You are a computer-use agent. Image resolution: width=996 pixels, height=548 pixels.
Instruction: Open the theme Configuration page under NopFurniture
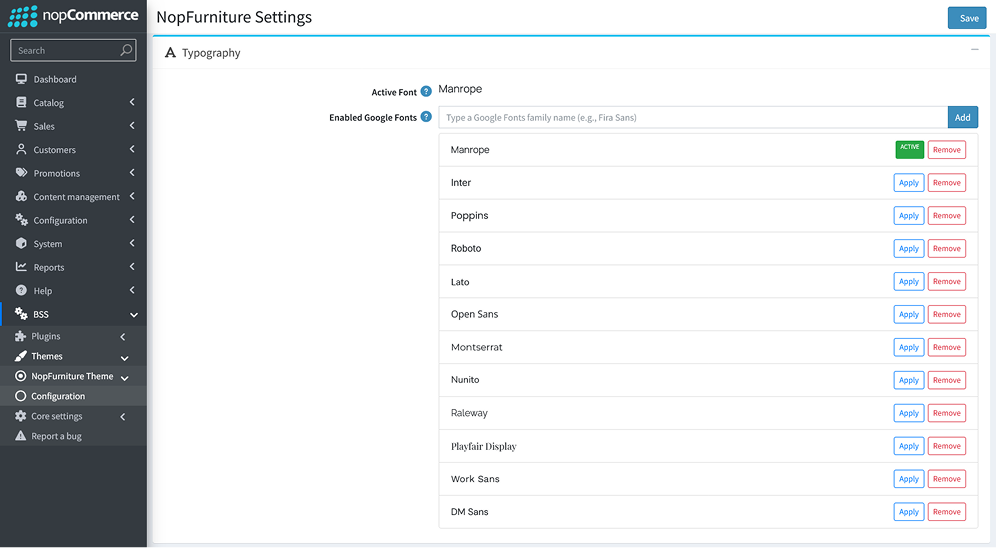[x=73, y=396]
